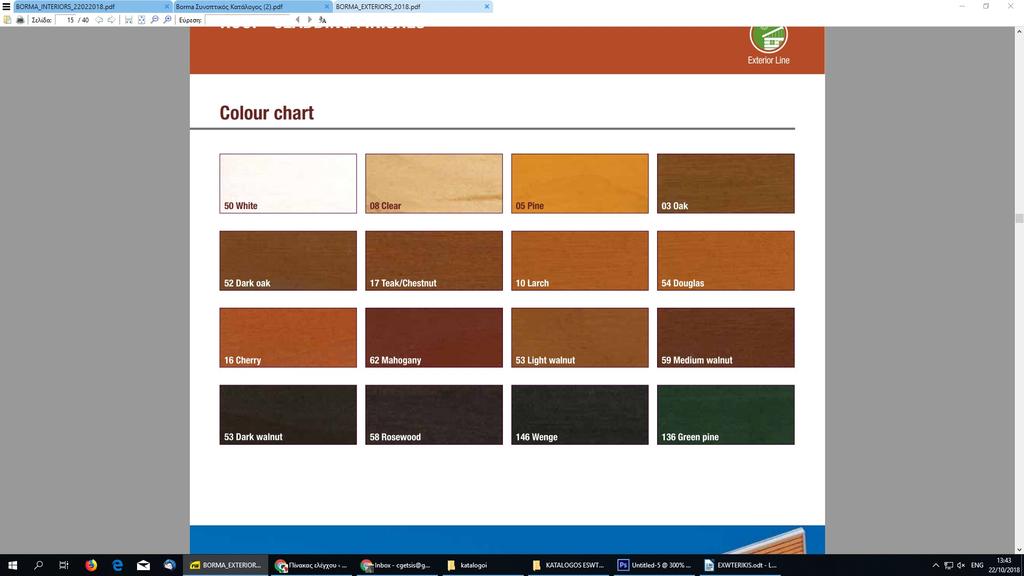The width and height of the screenshot is (1024, 576).
Task: Click the 53 Dark walnut swatch
Action: pos(288,415)
